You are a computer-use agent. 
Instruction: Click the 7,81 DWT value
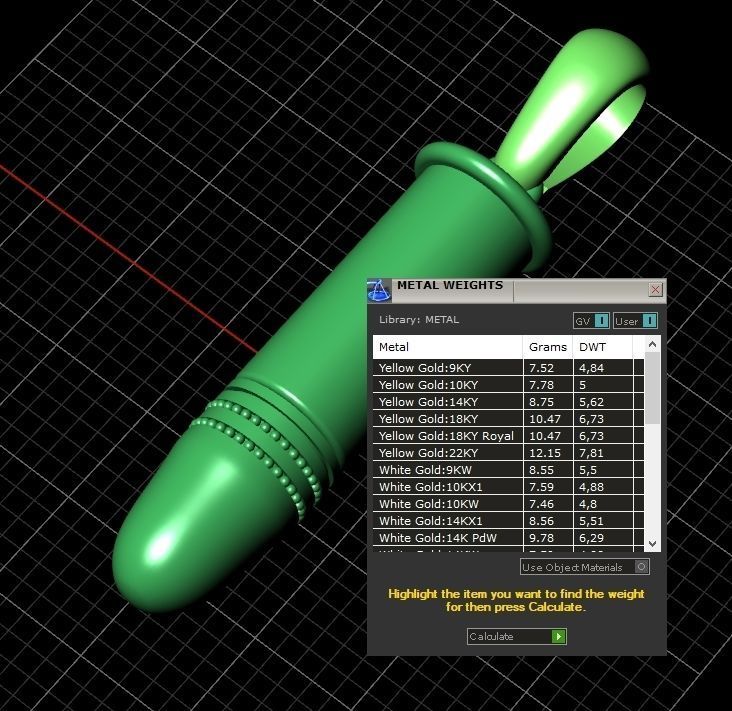(x=591, y=453)
